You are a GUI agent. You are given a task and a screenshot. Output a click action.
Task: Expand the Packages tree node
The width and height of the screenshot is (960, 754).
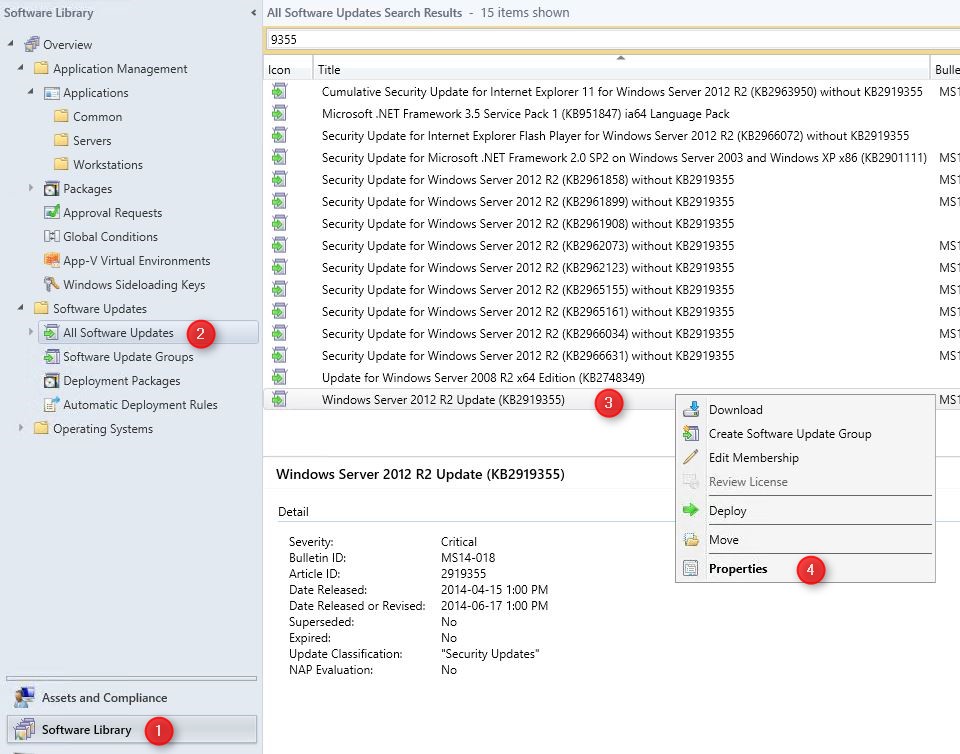tap(31, 188)
